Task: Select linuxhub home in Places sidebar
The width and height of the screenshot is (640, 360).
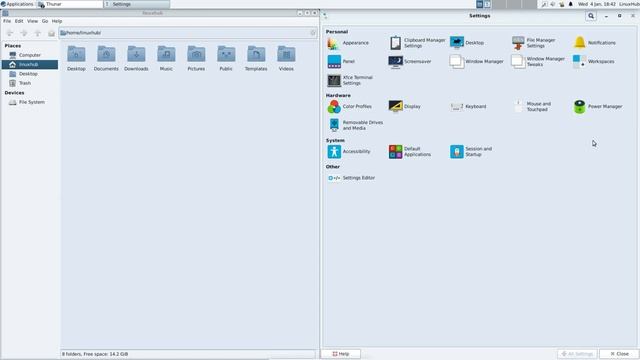Action: [29, 64]
